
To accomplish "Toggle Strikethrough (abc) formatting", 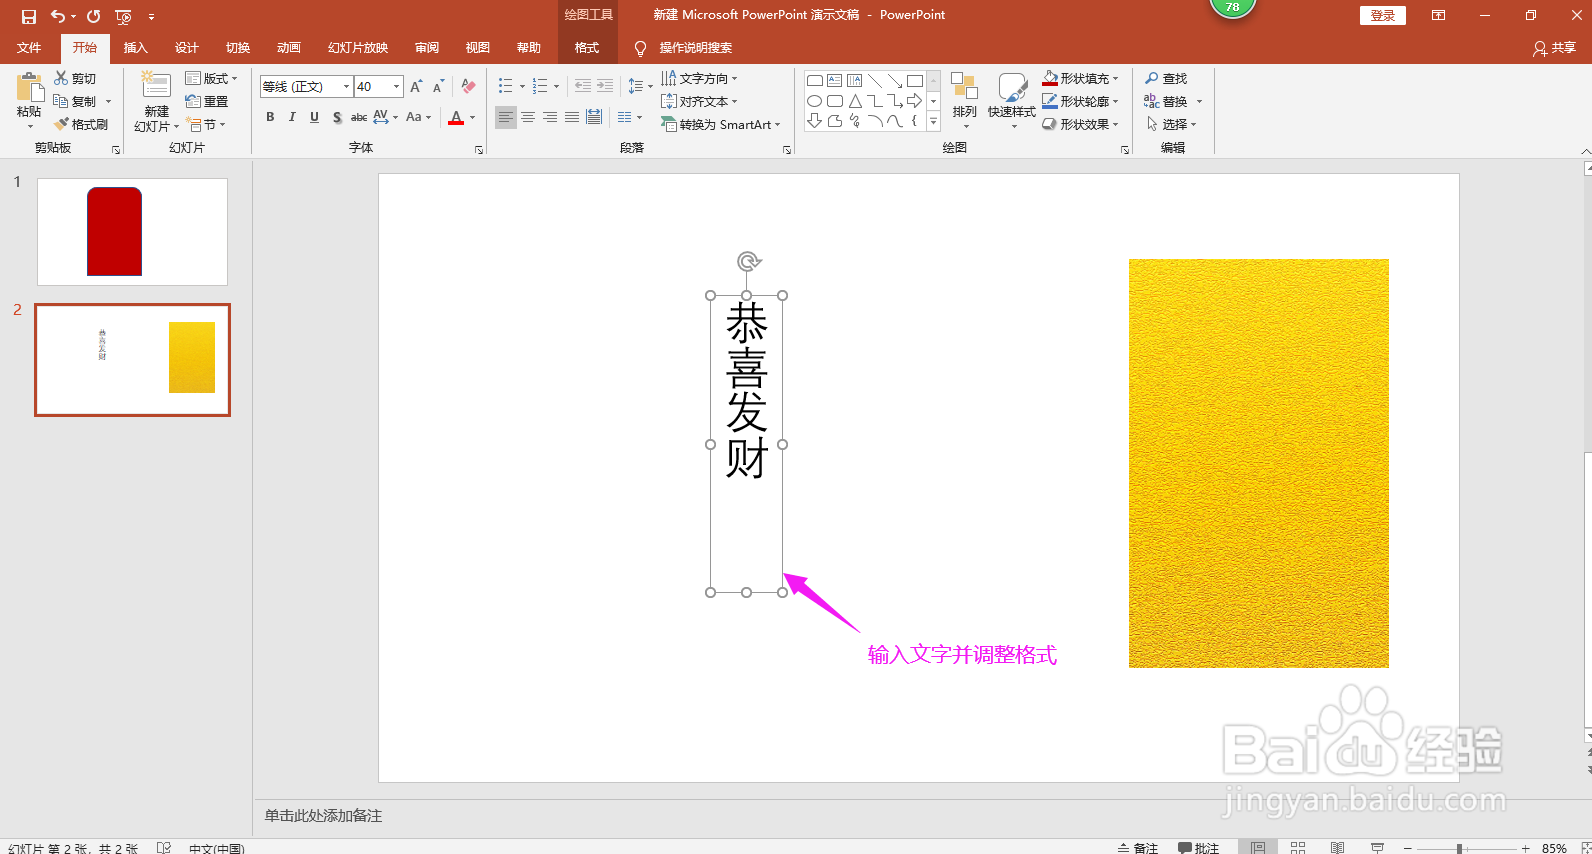I will click(359, 117).
